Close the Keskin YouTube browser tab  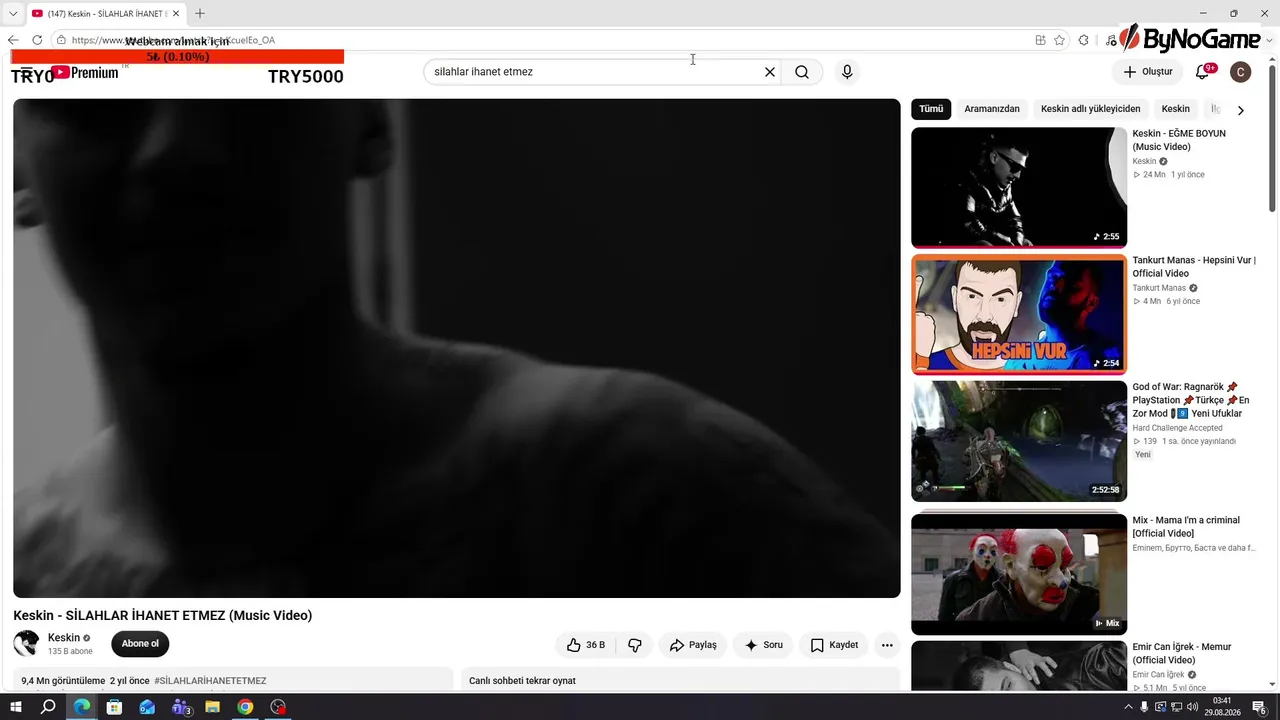click(x=176, y=13)
